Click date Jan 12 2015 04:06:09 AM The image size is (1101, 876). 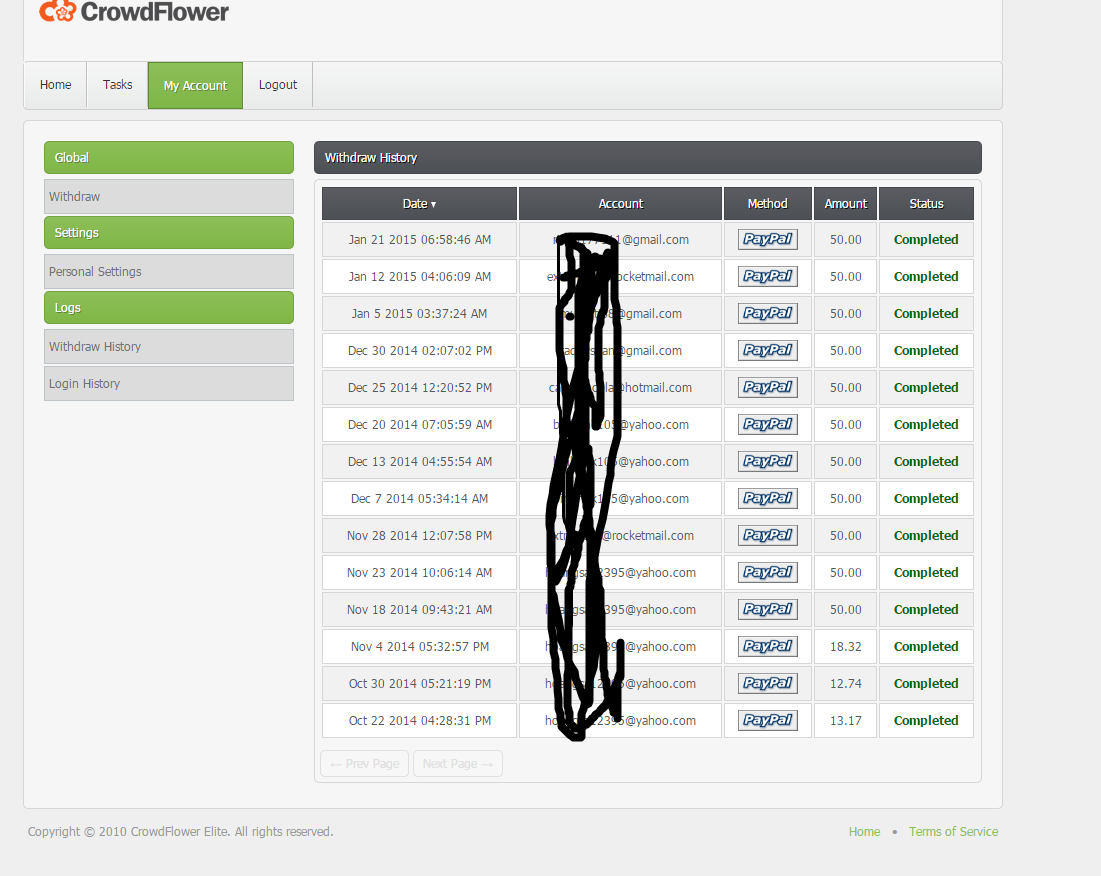pos(420,277)
